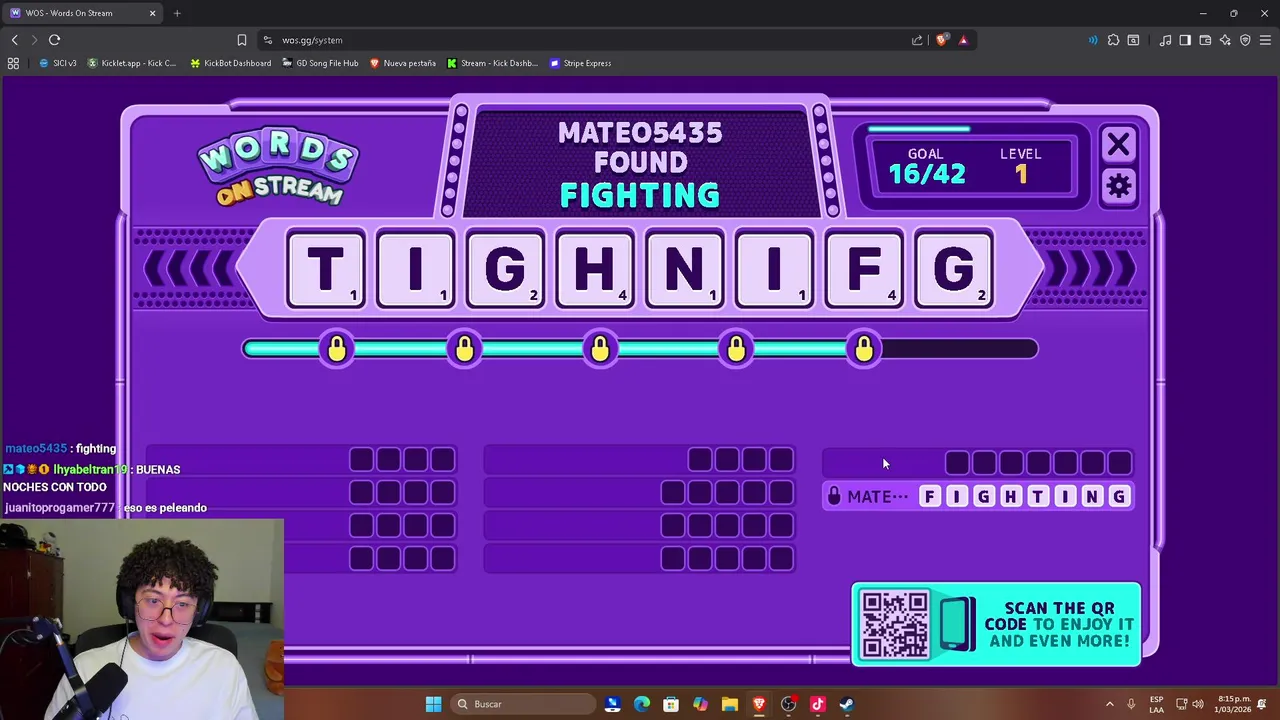Click mateo5435 username in chat
This screenshot has width=1280, height=720.
point(36,449)
